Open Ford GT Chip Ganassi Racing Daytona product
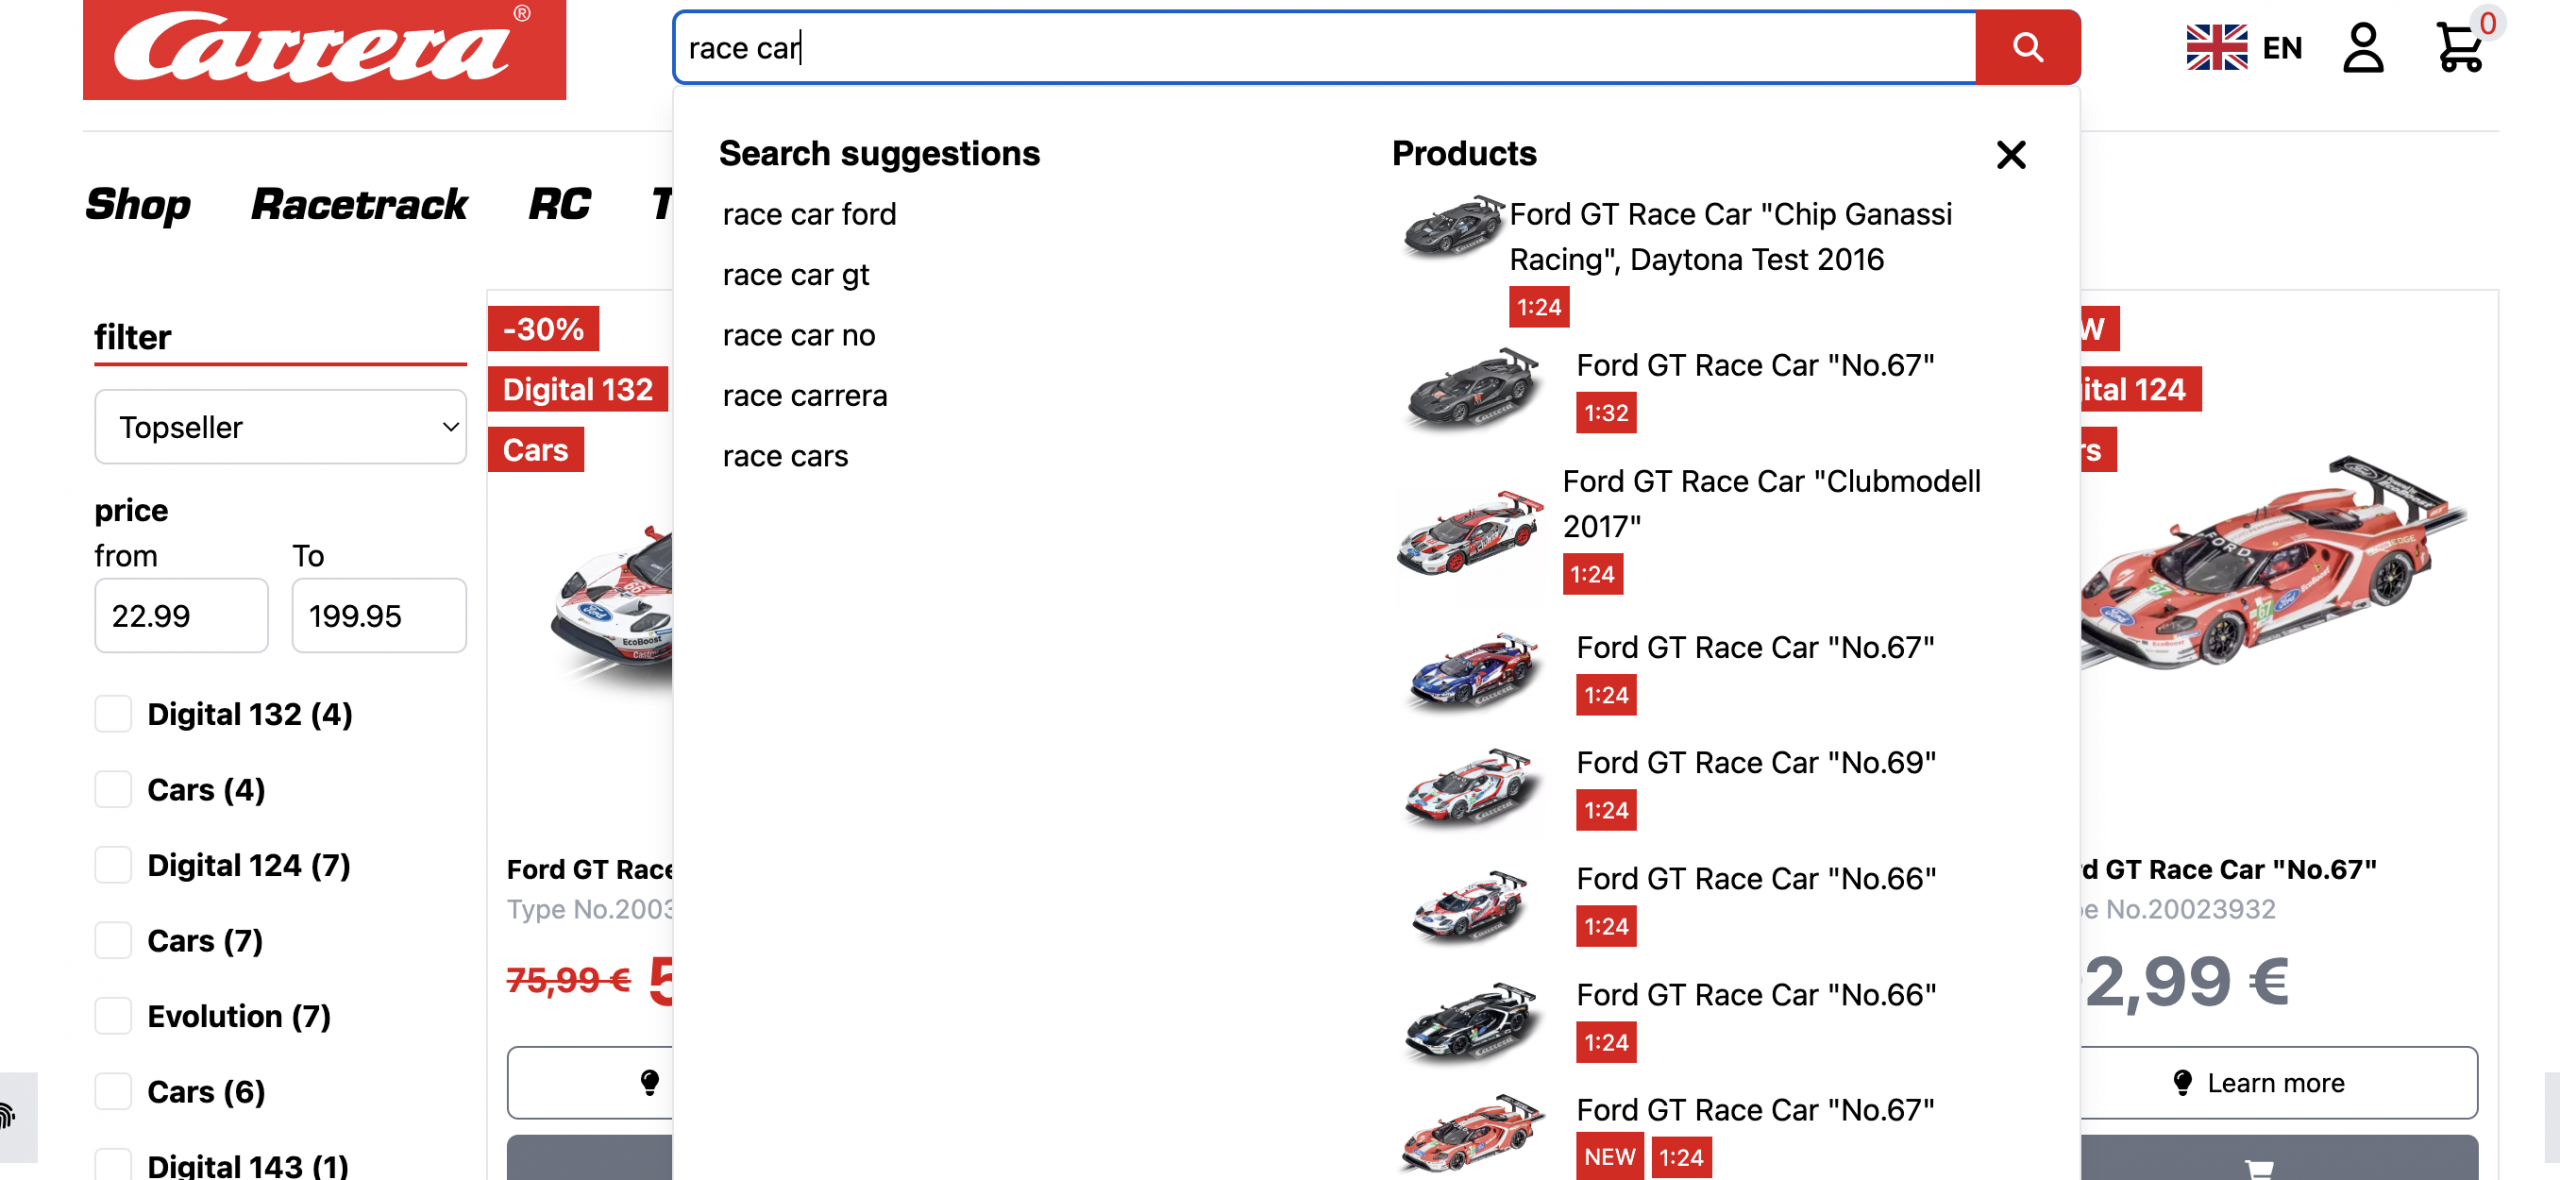Image resolution: width=2560 pixels, height=1180 pixels. point(1730,237)
